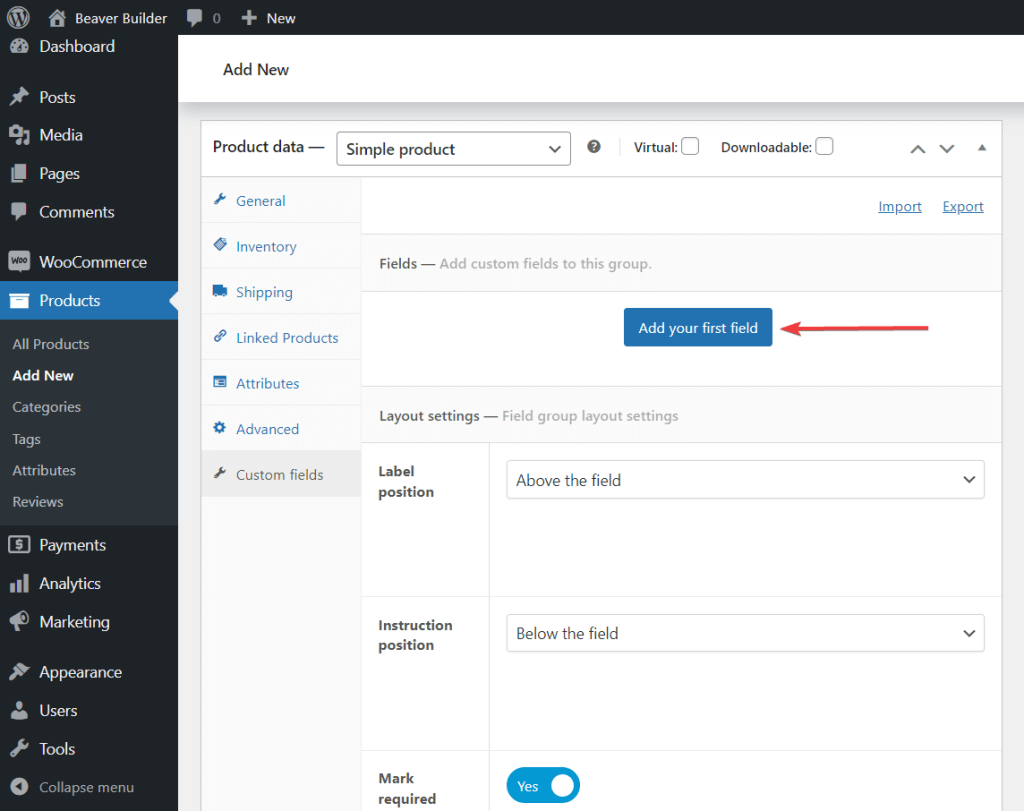The width and height of the screenshot is (1024, 811).
Task: Open the Simple product type dropdown
Action: tap(453, 148)
